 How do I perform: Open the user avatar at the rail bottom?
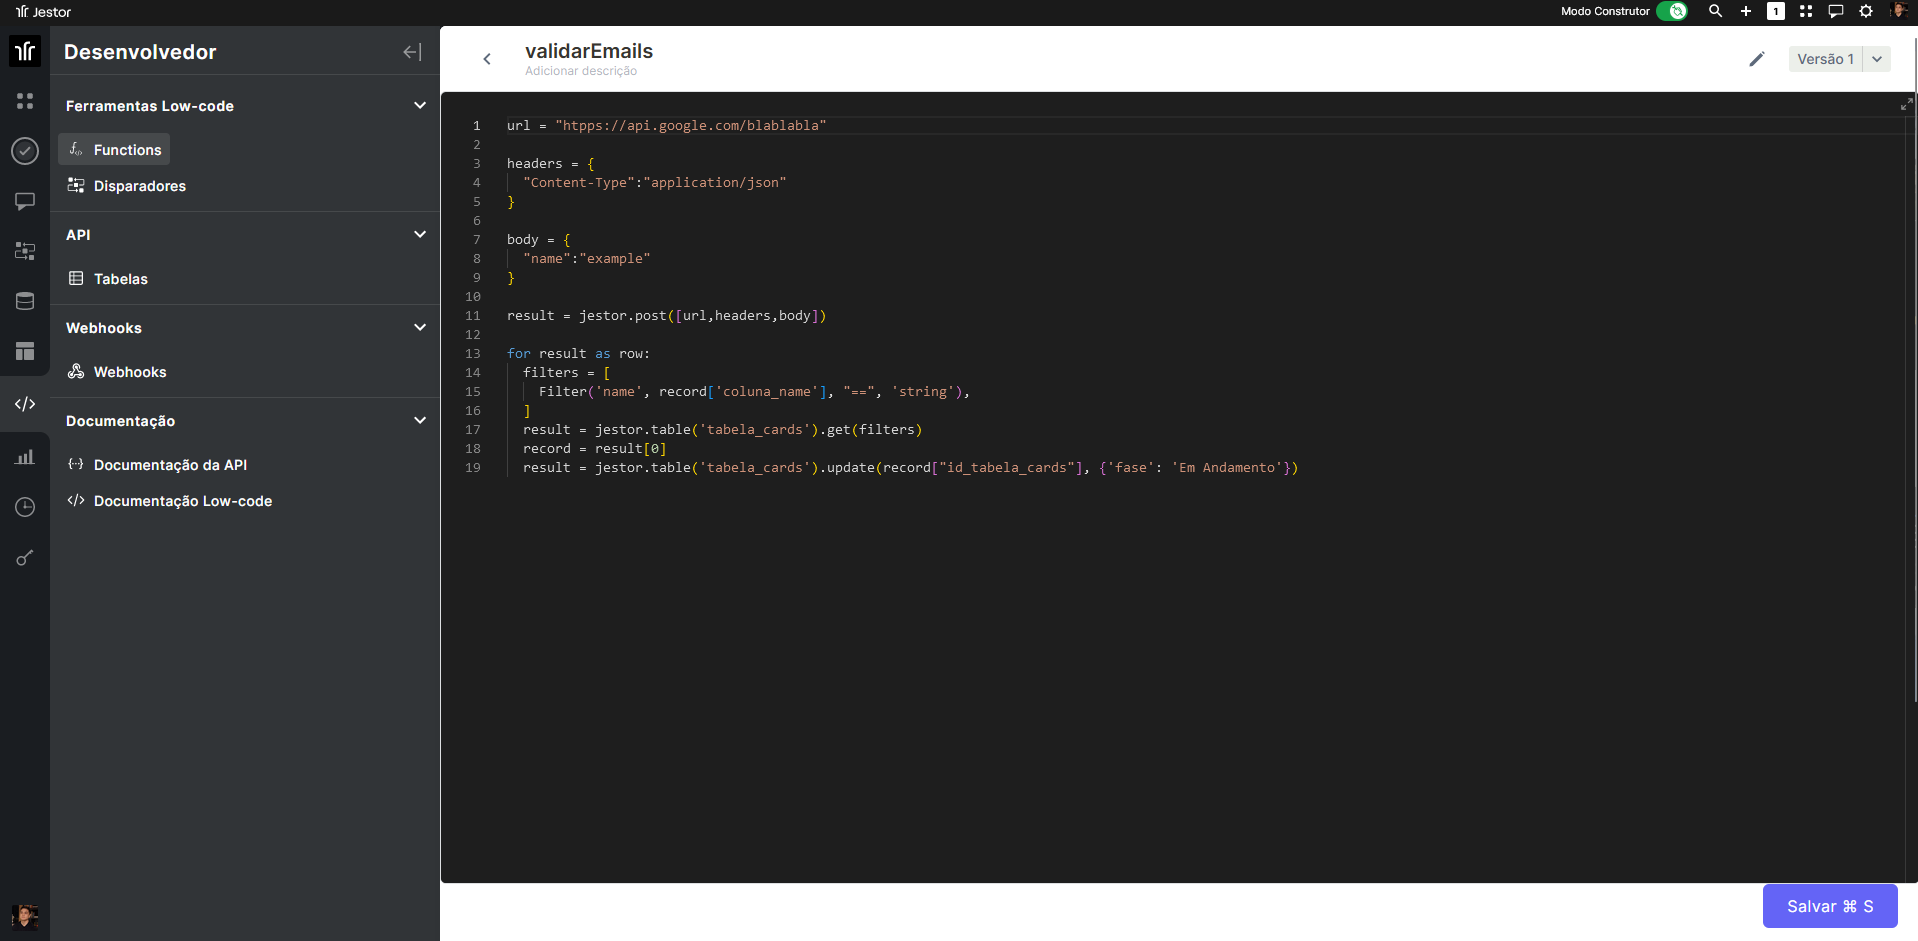click(x=25, y=916)
